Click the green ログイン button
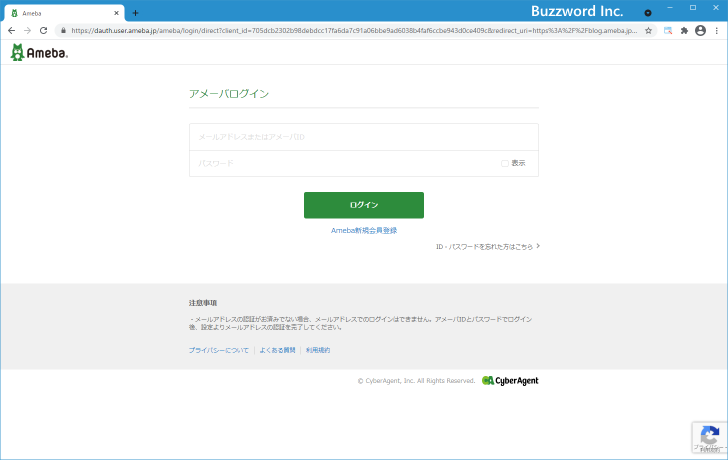 [364, 205]
